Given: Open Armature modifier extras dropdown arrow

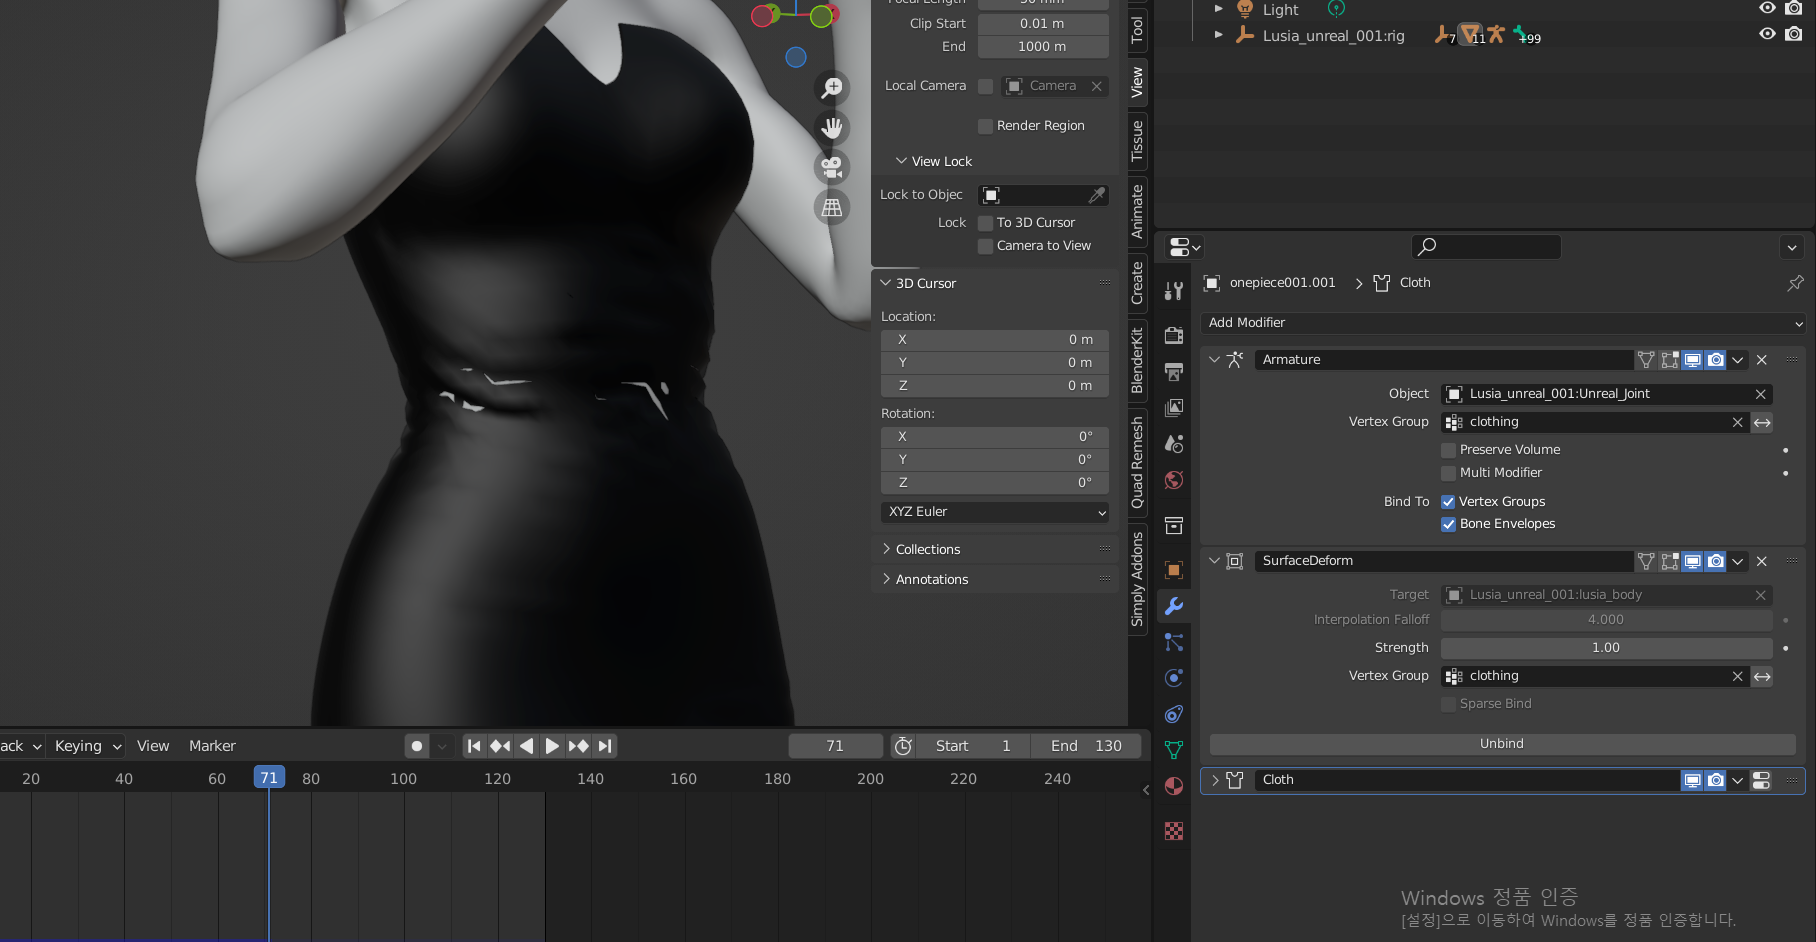Looking at the screenshot, I should pos(1738,360).
